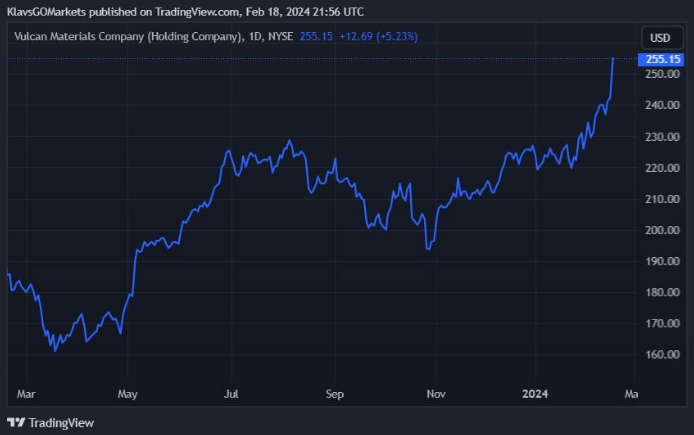Click the 230.00 price axis label
The height and width of the screenshot is (435, 694).
pyautogui.click(x=662, y=137)
